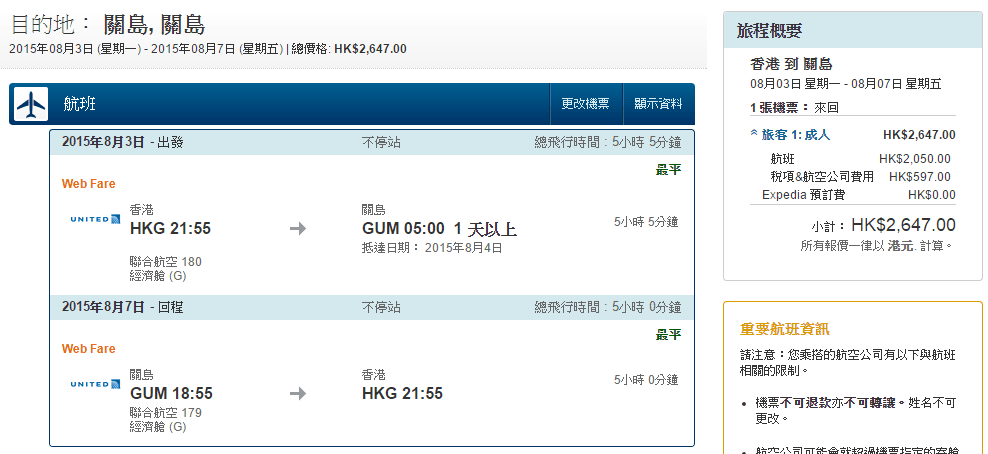Screen dimensions: 988x454
Task: Click the 最平 tag on the August 3 flight
Action: pos(668,170)
